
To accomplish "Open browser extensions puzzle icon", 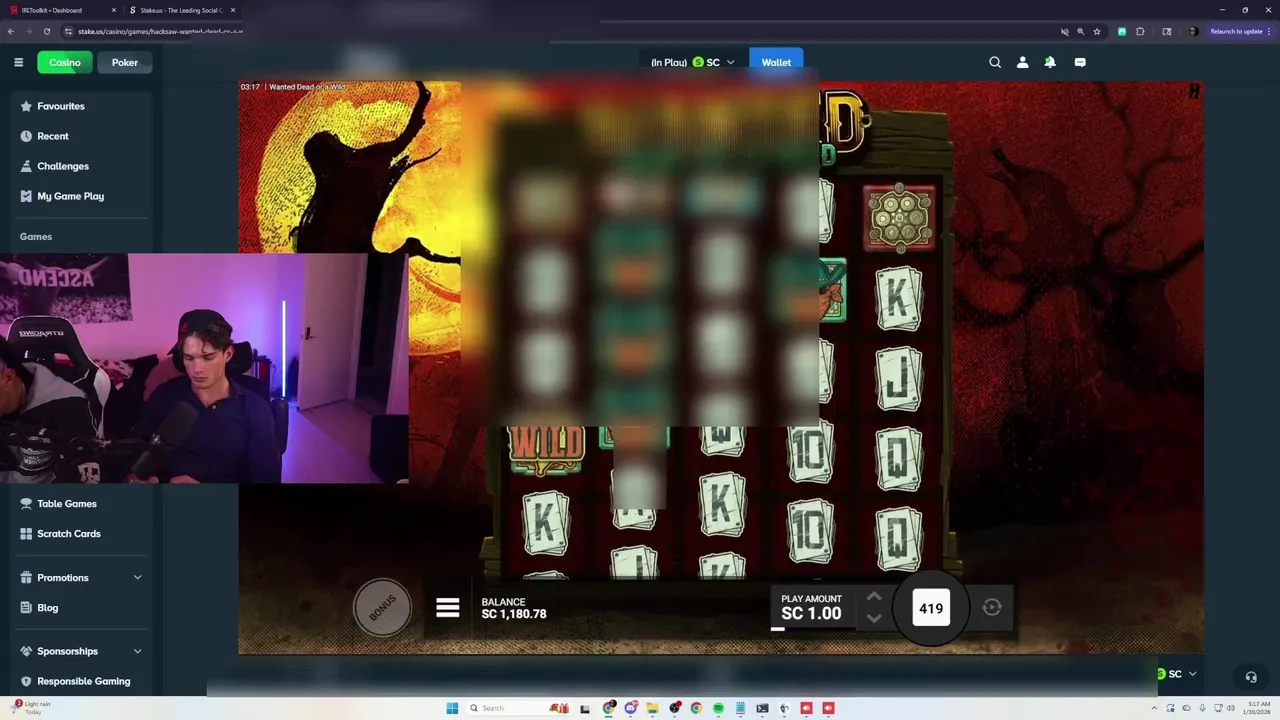I will tap(1140, 31).
